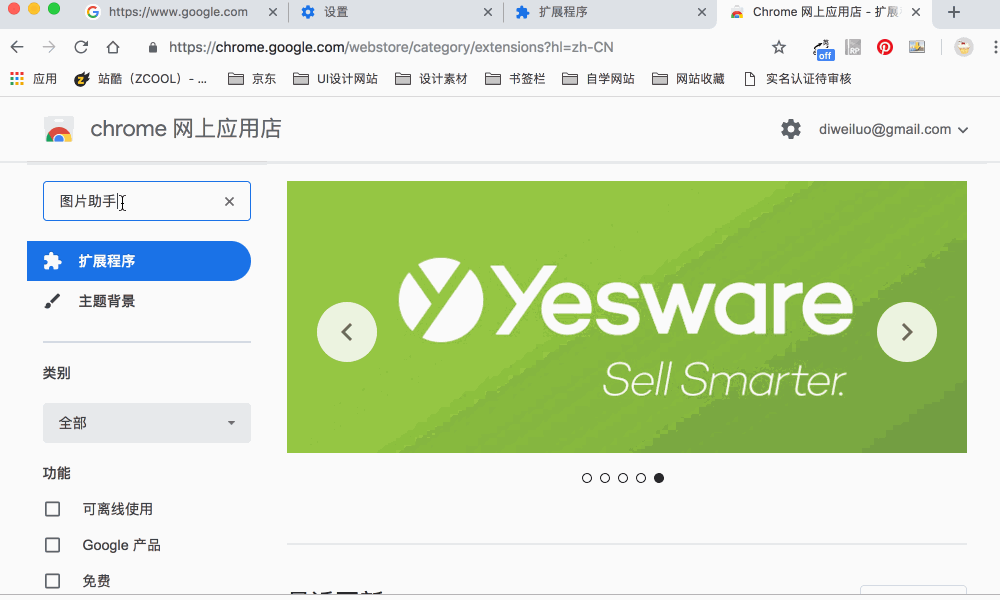Click the Chrome web store logo

point(59,129)
